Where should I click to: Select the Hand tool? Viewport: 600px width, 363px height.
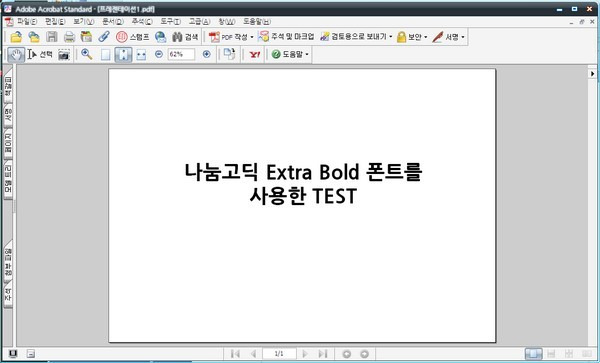(x=16, y=55)
